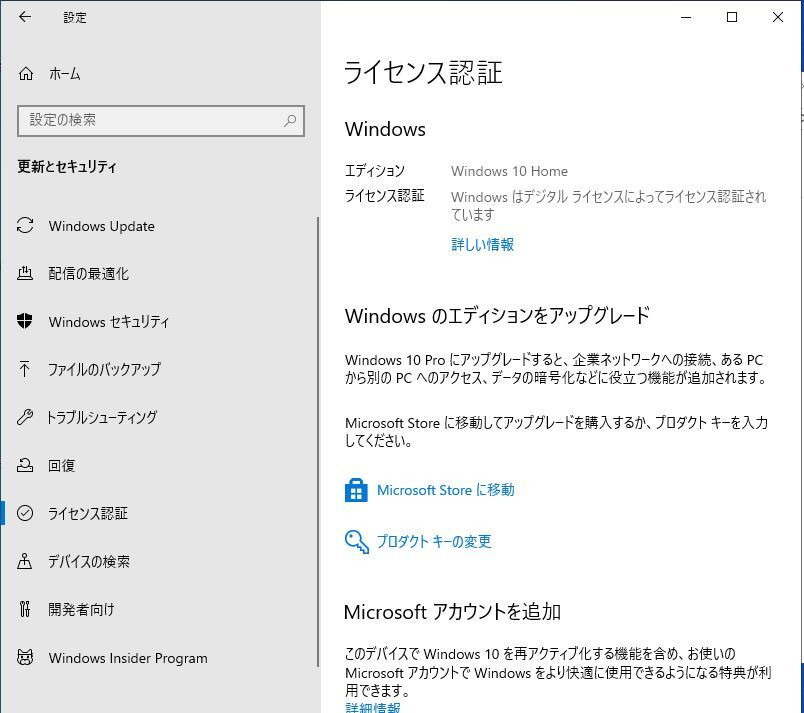This screenshot has height=713, width=804.
Task: Click the ライセンス認証 checkmark icon
Action: (x=25, y=513)
